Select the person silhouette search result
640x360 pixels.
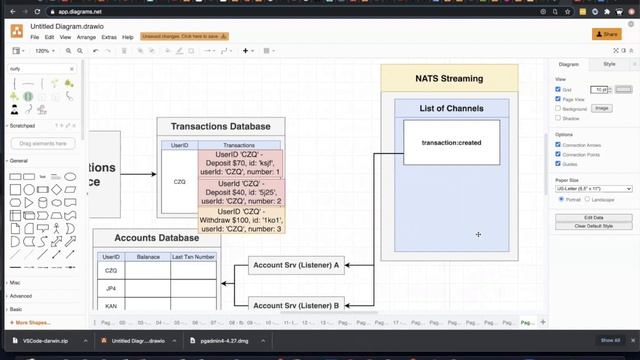(x=15, y=109)
